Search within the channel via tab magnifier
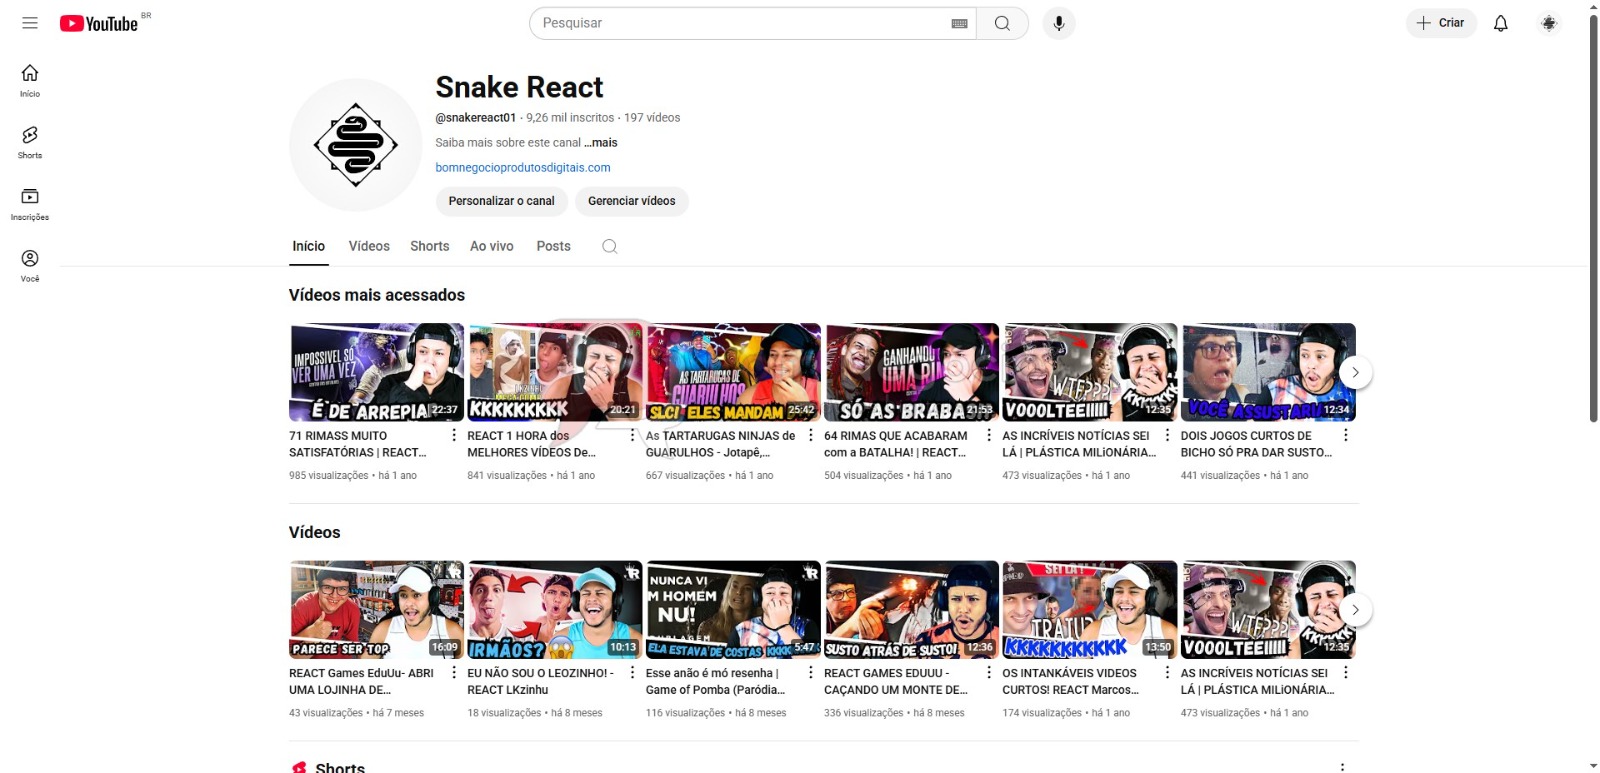This screenshot has width=1600, height=773. coord(609,246)
